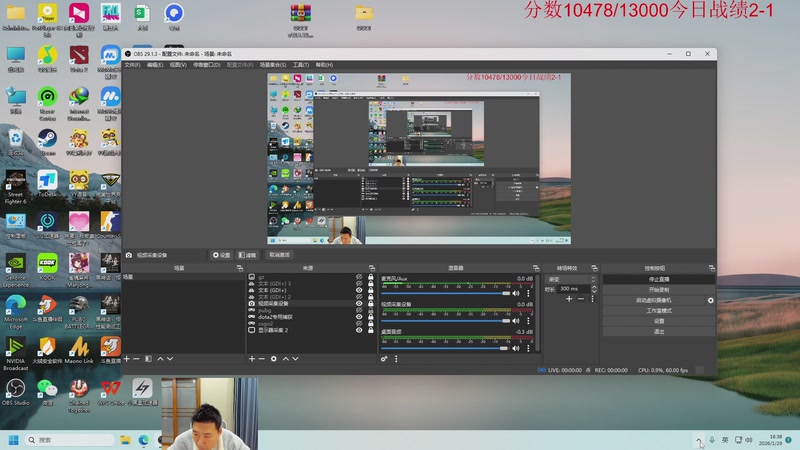Launch NVIDIA Broadcast desktop icon
Image resolution: width=800 pixels, height=450 pixels.
(15, 354)
